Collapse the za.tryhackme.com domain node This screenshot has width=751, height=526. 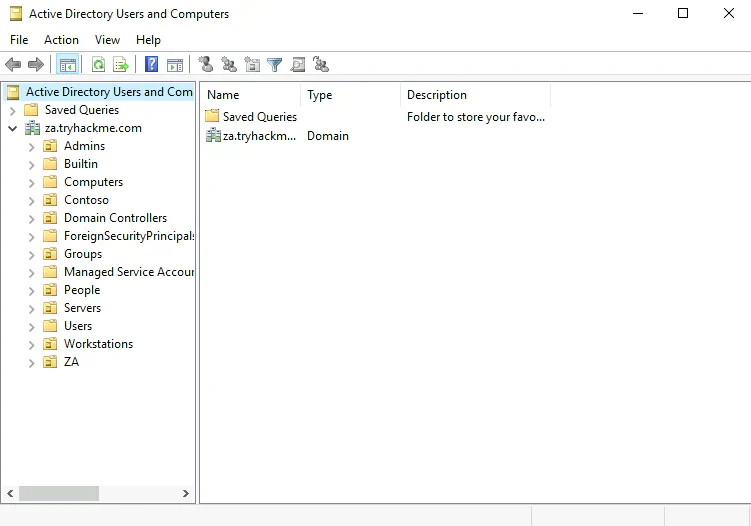[13, 128]
